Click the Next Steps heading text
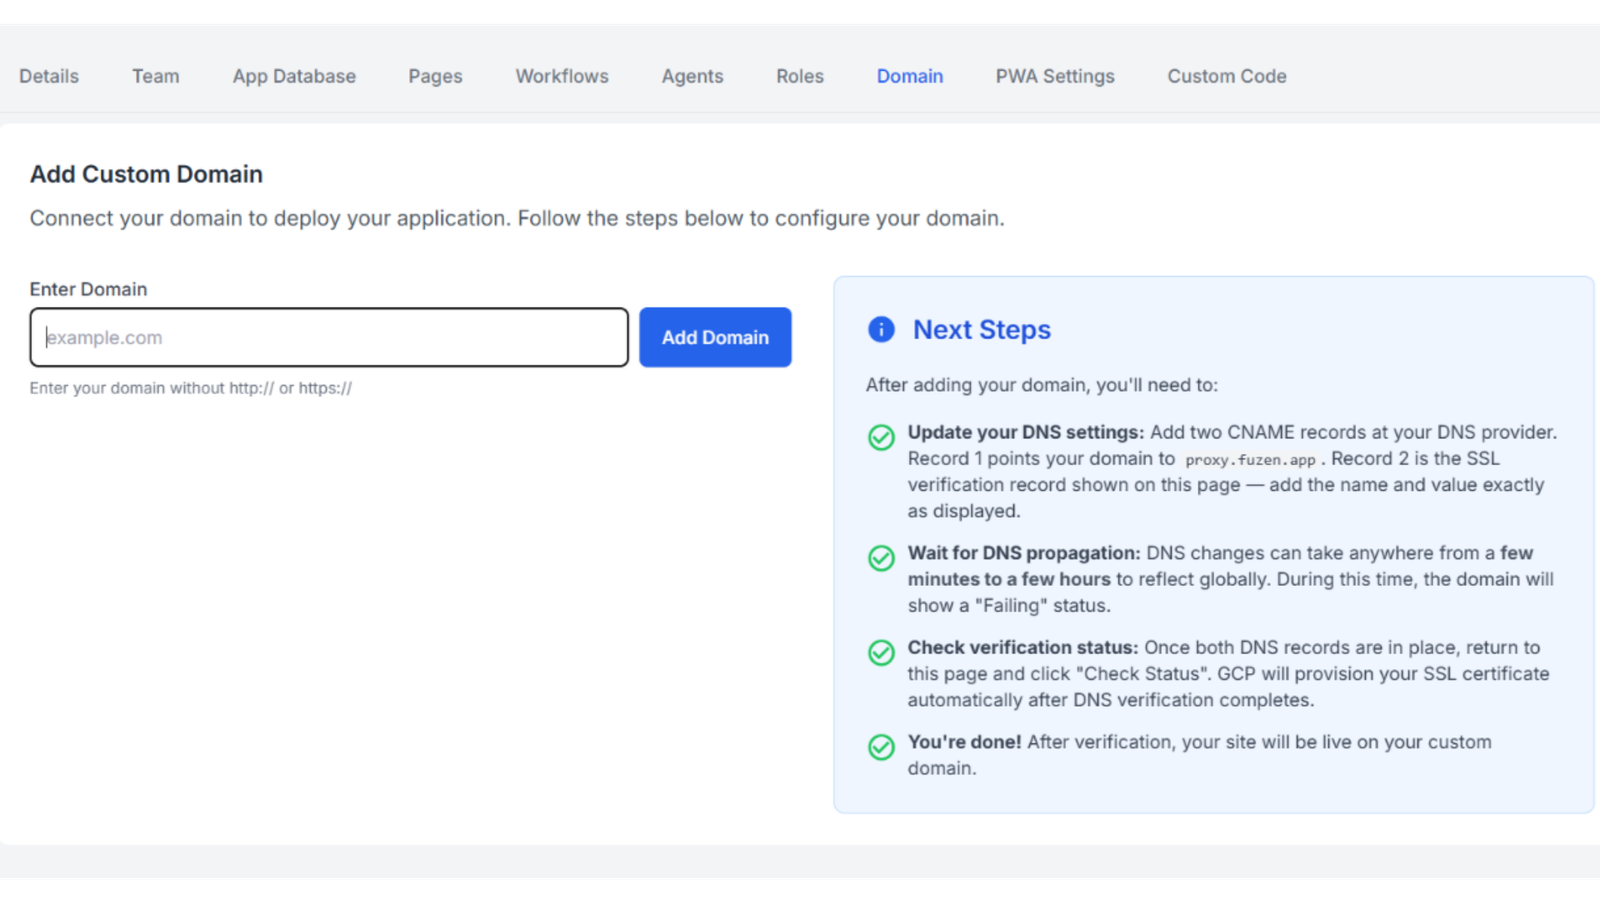1600x900 pixels. (x=982, y=329)
